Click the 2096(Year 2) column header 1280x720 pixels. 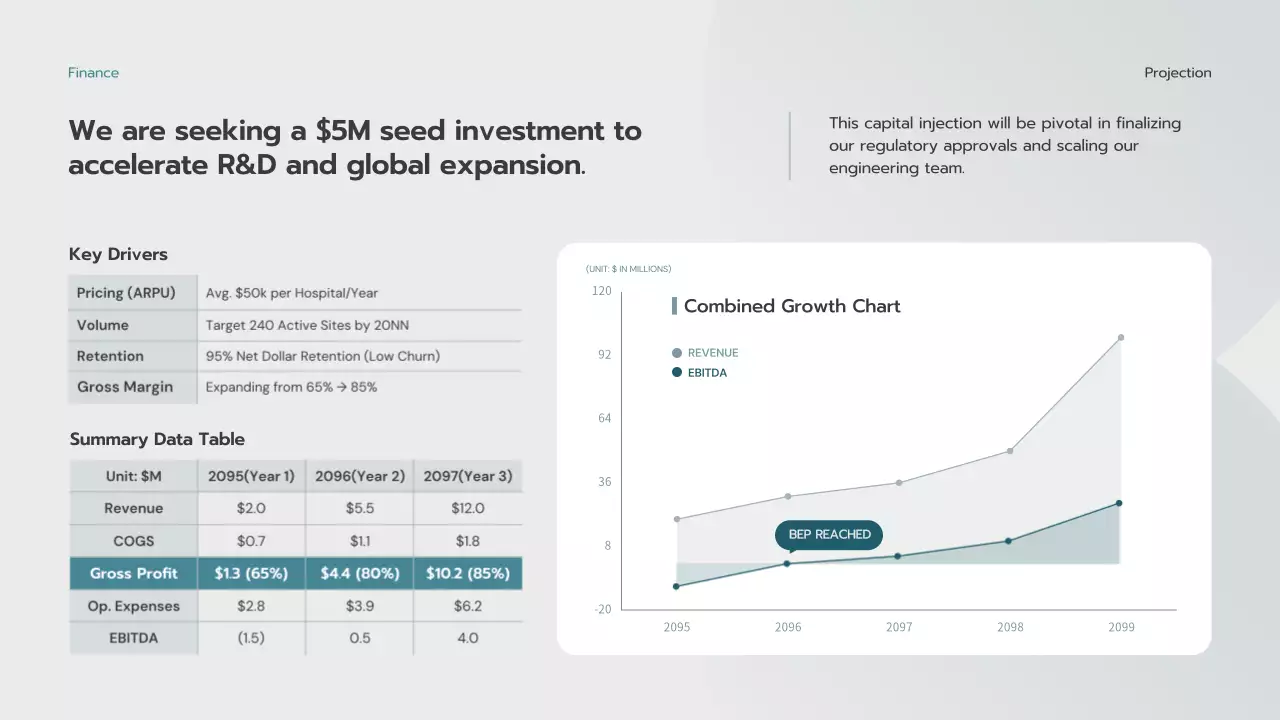click(x=360, y=476)
